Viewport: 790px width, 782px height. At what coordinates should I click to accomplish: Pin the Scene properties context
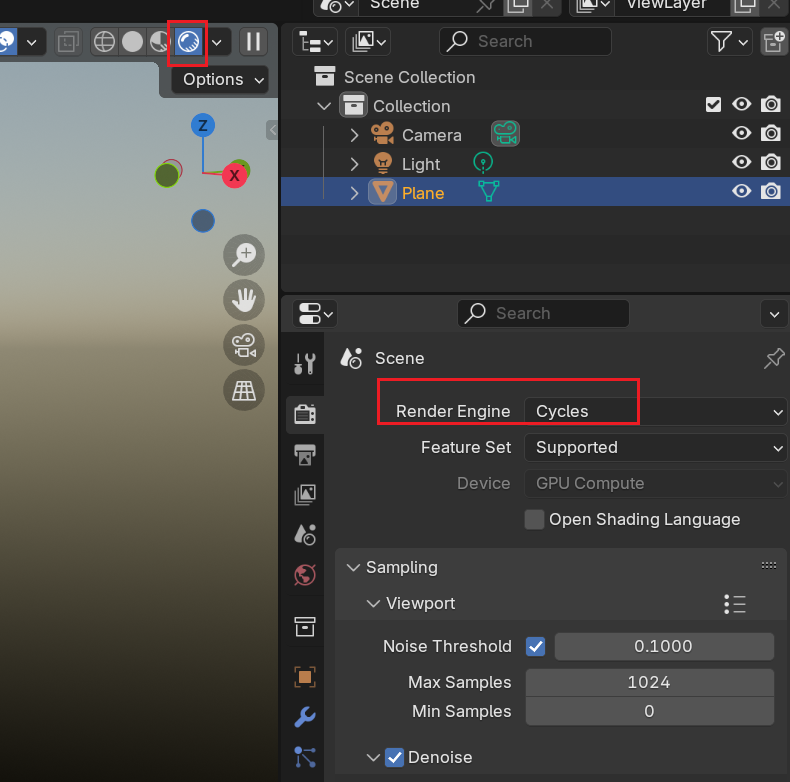tap(774, 358)
